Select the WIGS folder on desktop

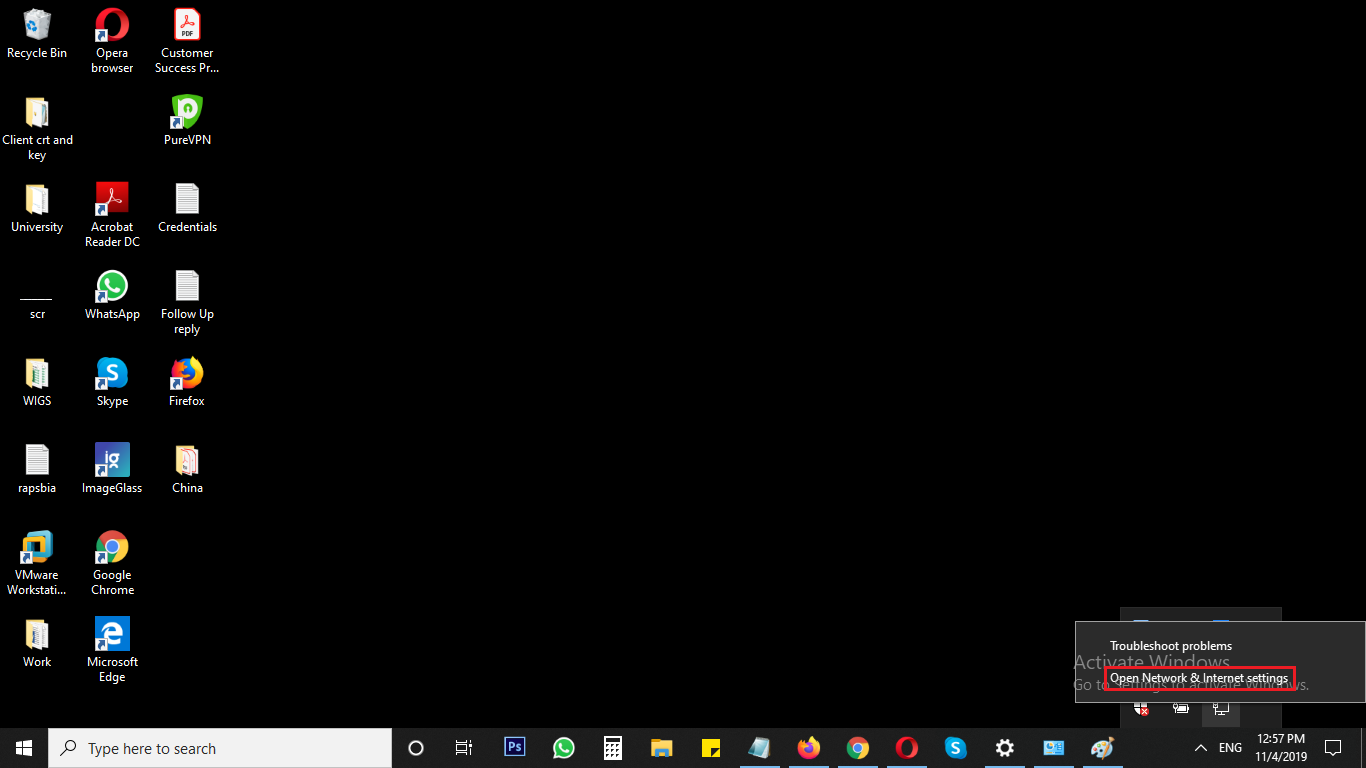[x=37, y=382]
